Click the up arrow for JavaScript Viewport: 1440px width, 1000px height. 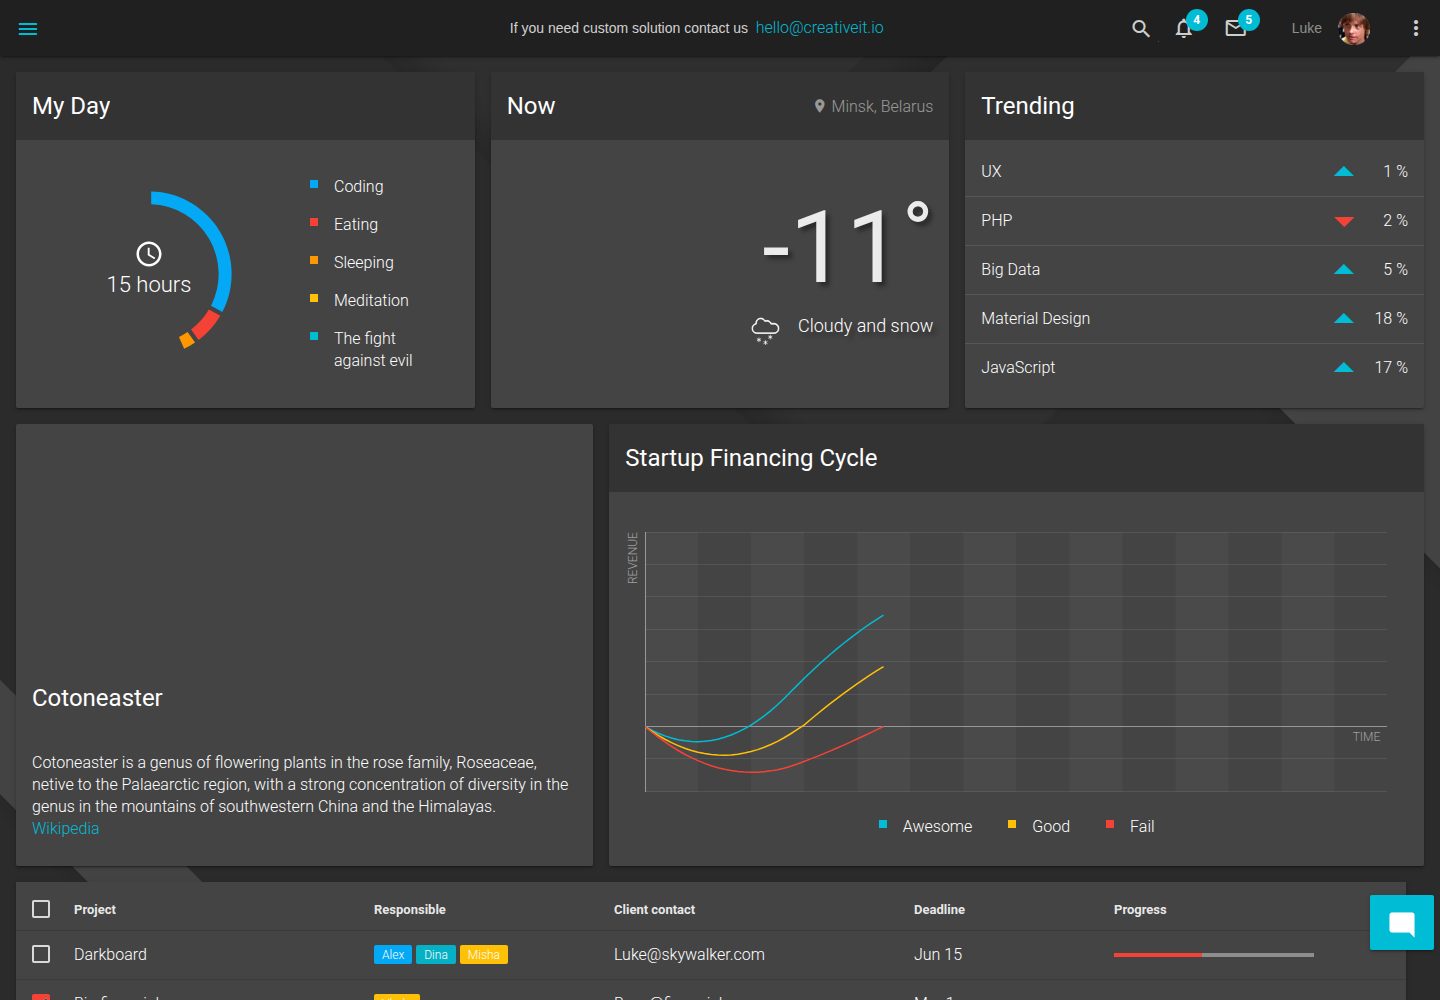1344,368
